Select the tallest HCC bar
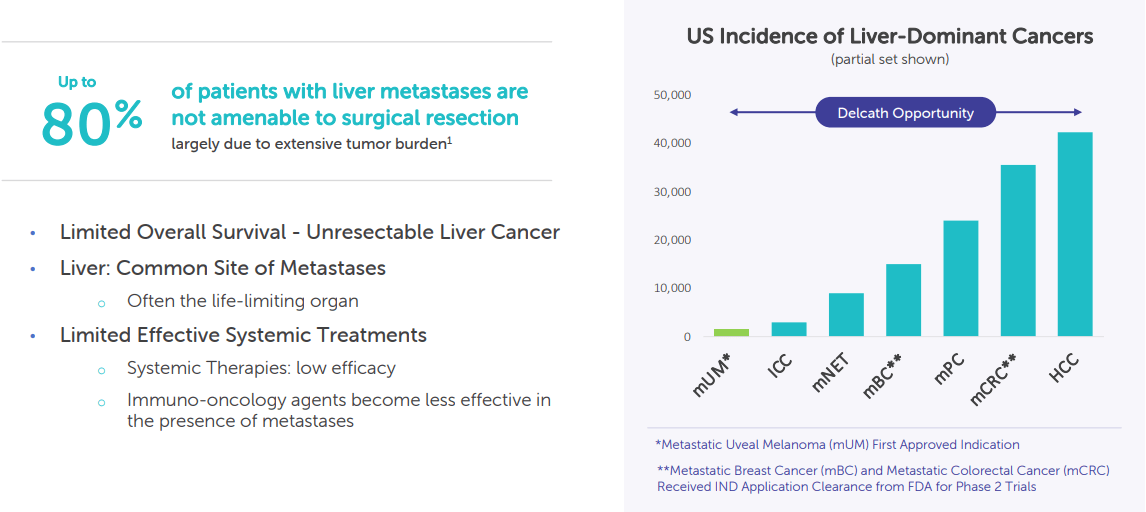 coord(1075,234)
